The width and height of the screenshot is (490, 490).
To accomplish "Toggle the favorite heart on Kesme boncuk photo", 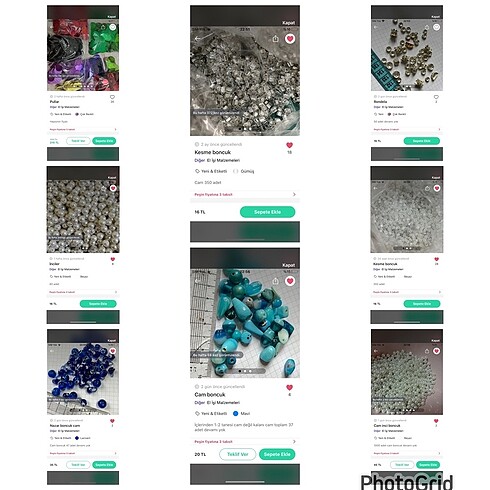I will [290, 39].
